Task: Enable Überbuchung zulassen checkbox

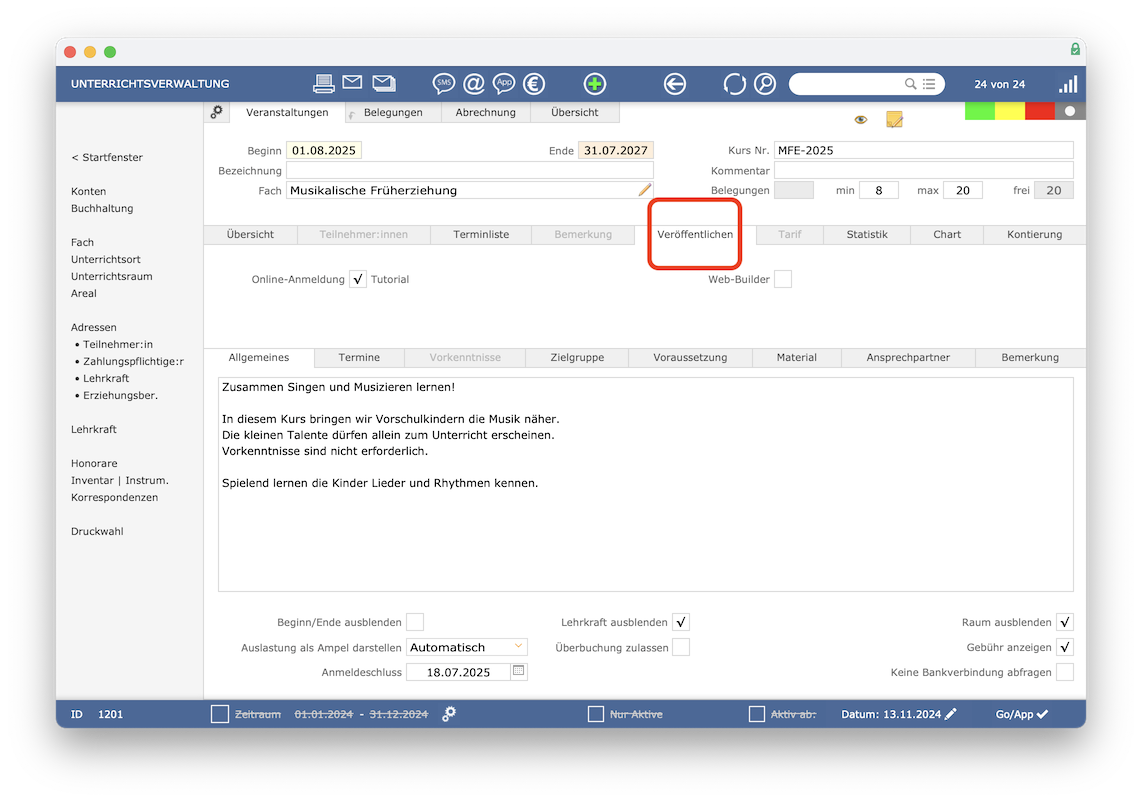Action: pos(681,647)
